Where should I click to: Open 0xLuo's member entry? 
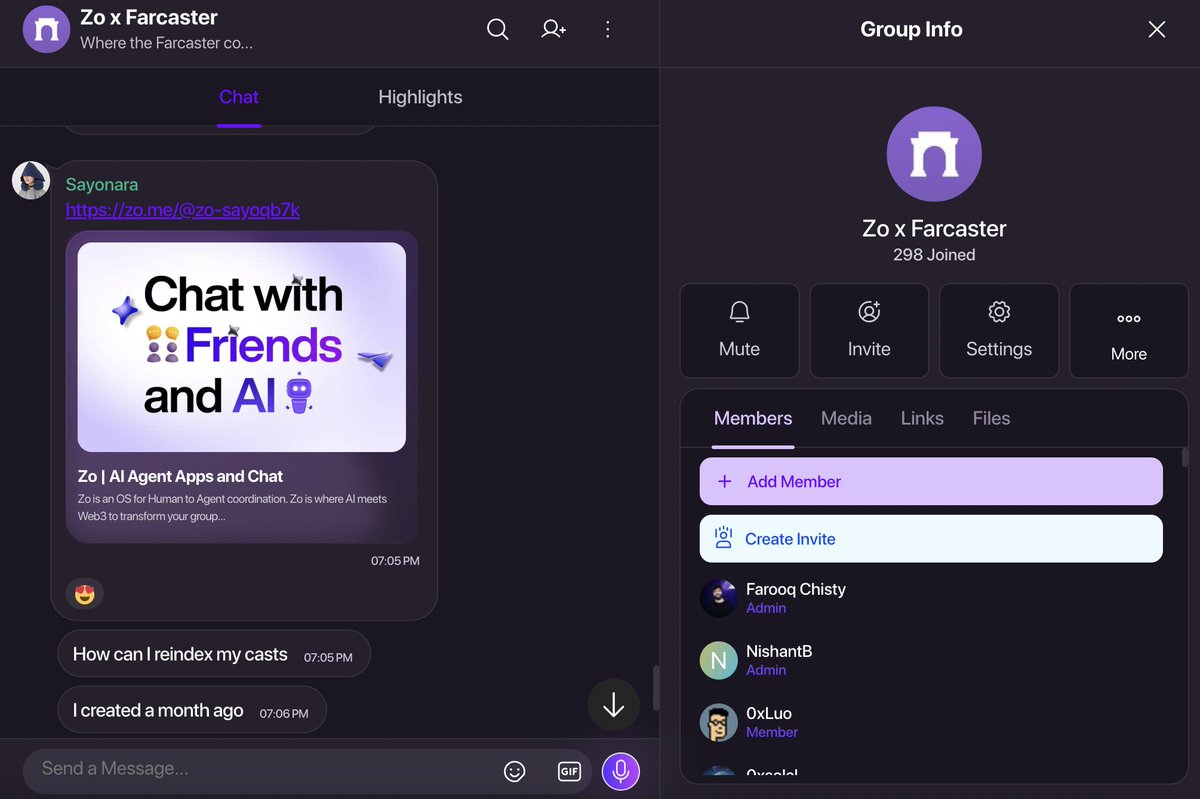tap(931, 722)
